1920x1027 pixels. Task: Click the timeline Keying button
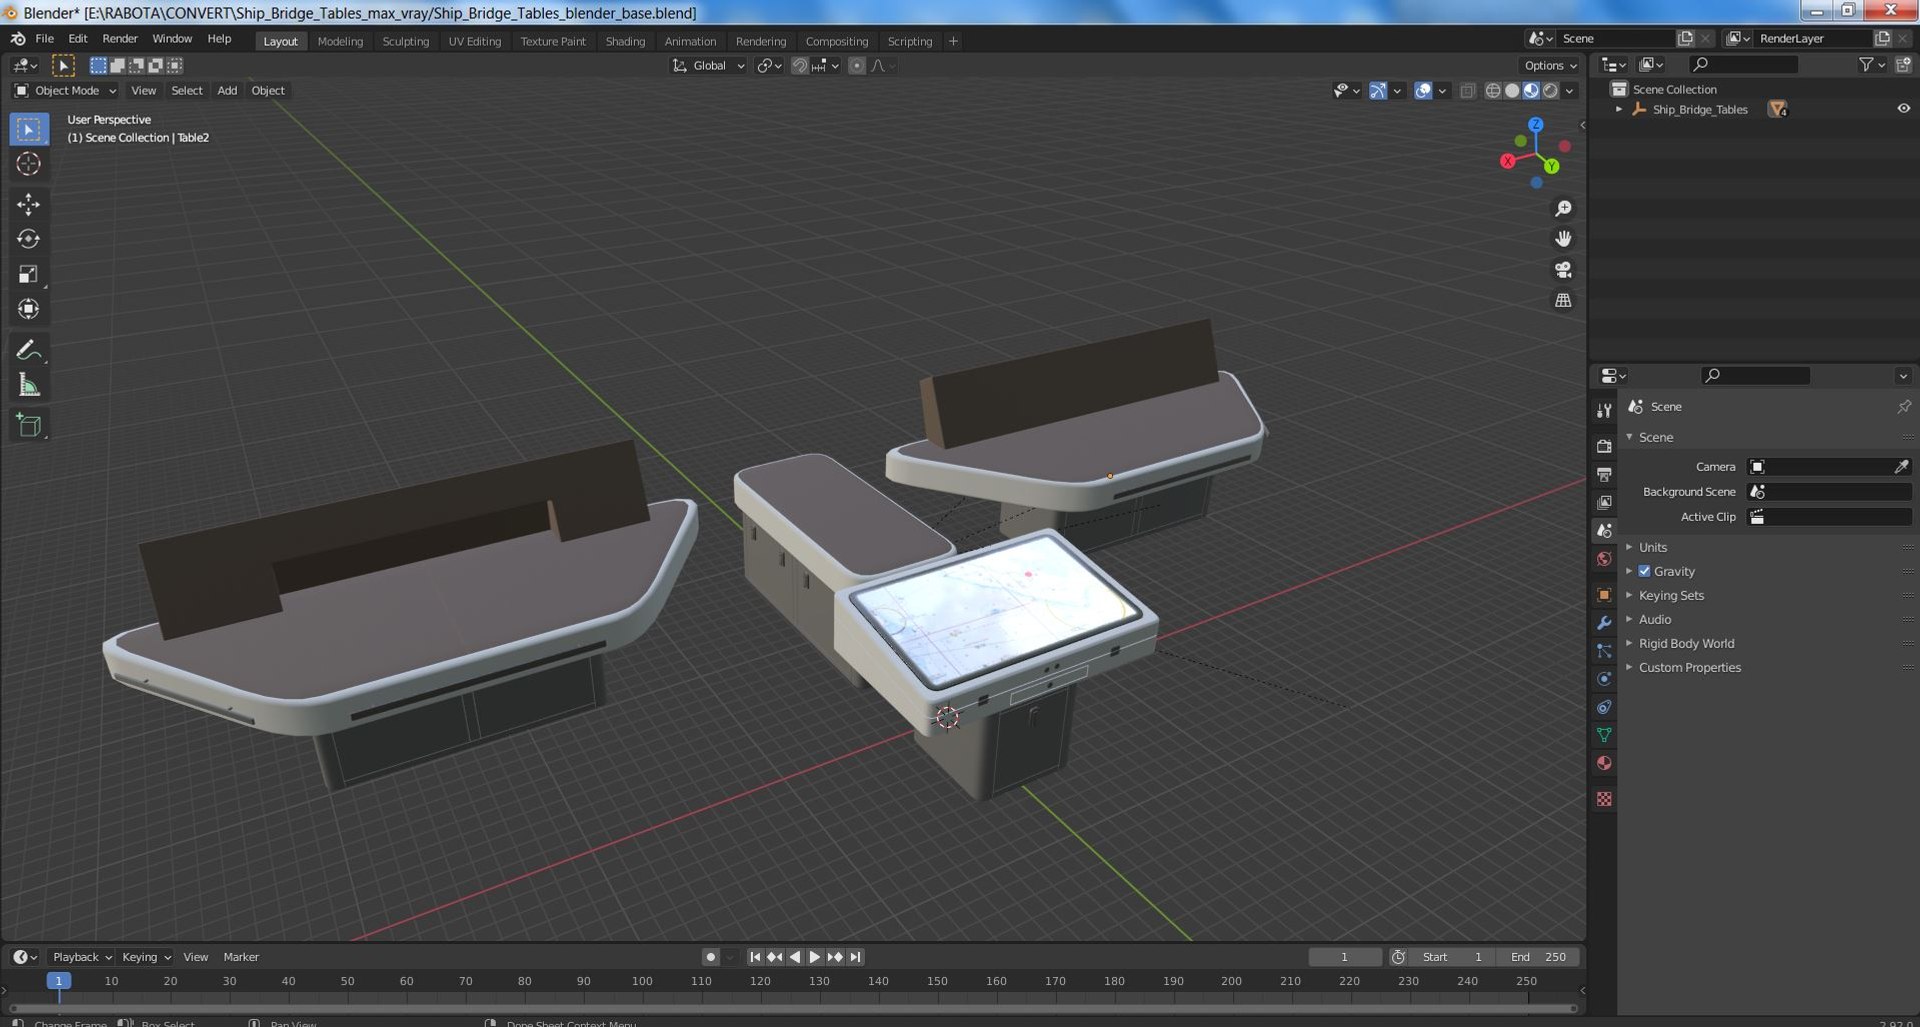tap(146, 957)
